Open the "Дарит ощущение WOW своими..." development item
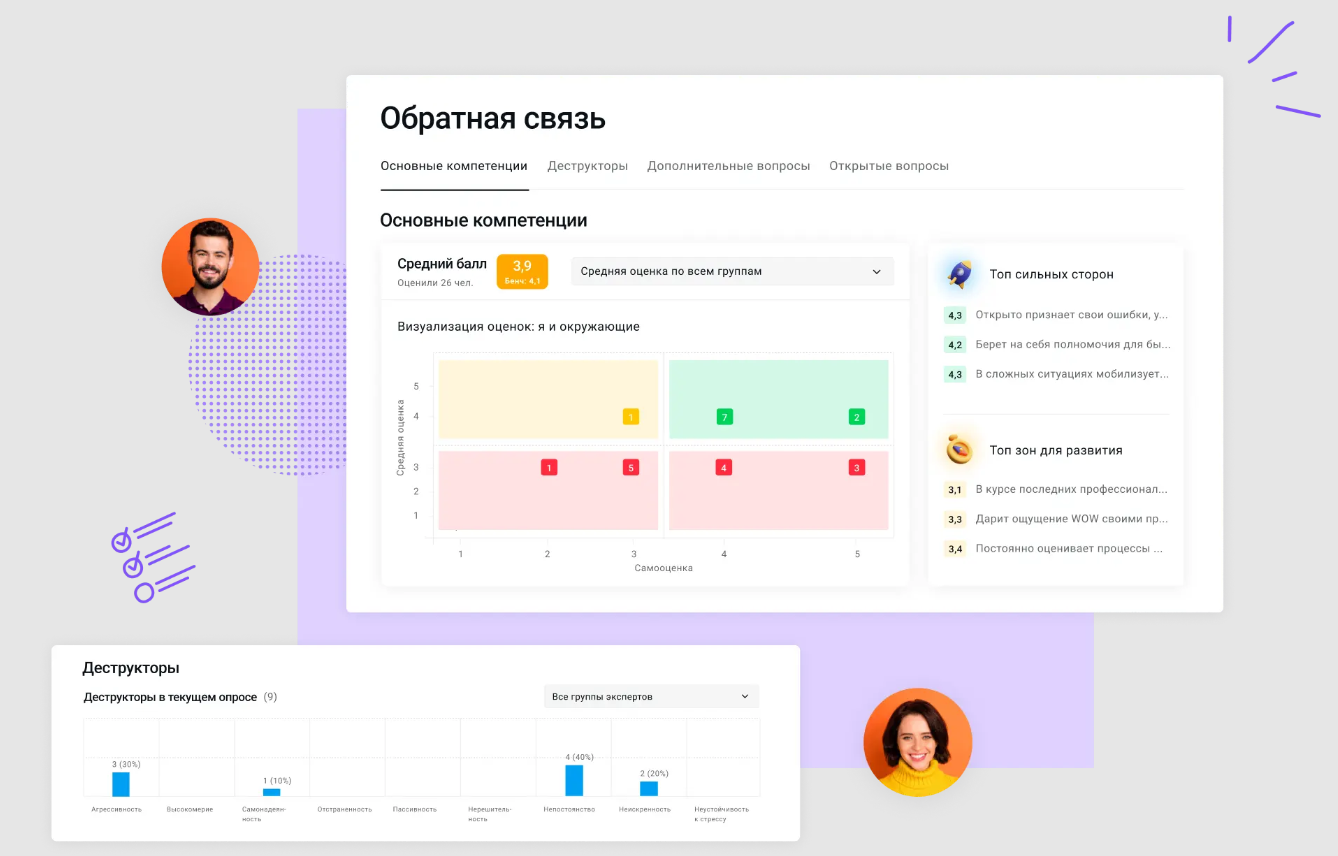 pos(1070,518)
